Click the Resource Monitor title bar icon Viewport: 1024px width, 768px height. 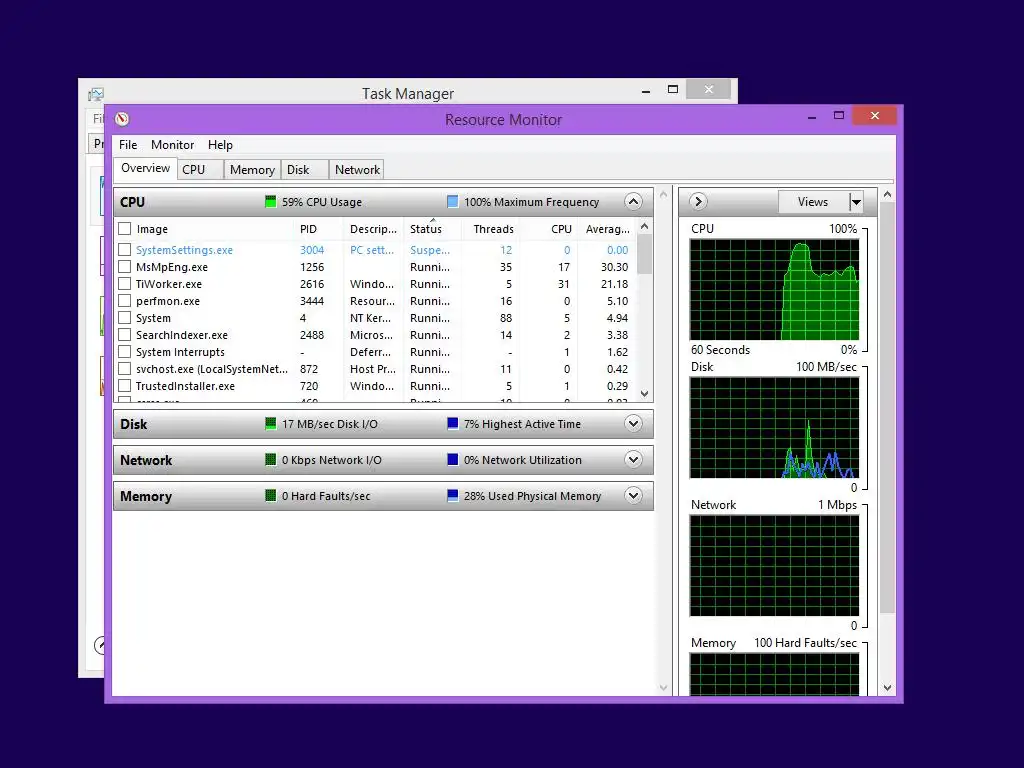coord(122,119)
